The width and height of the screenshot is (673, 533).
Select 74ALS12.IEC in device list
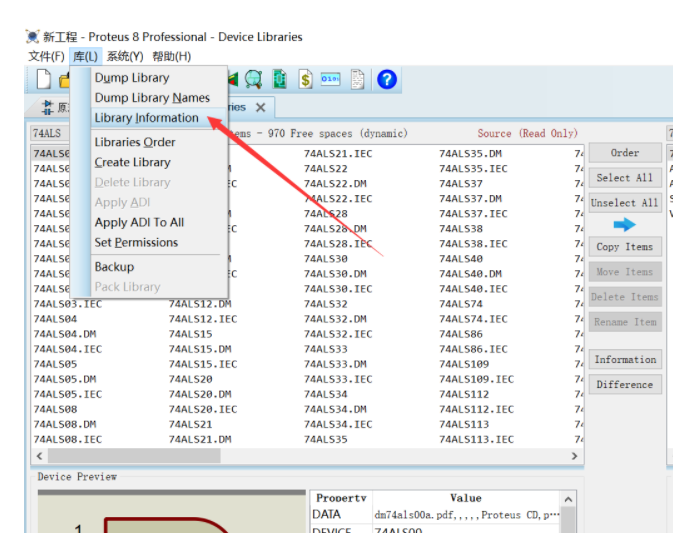(x=203, y=319)
